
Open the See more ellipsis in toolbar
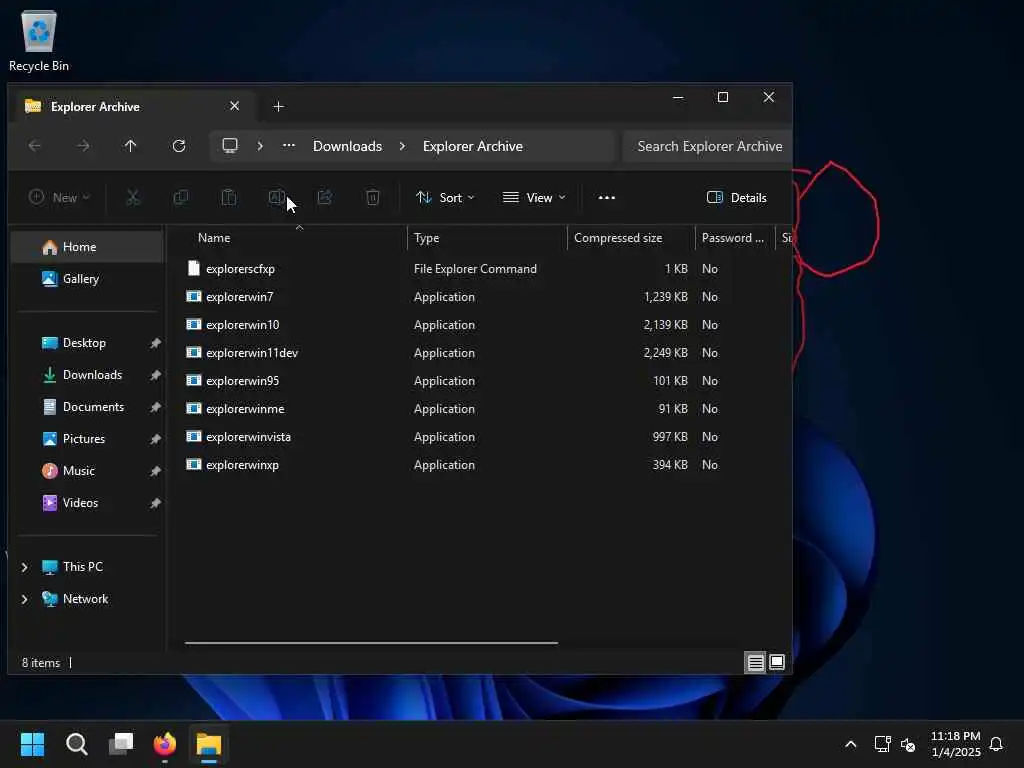607,197
